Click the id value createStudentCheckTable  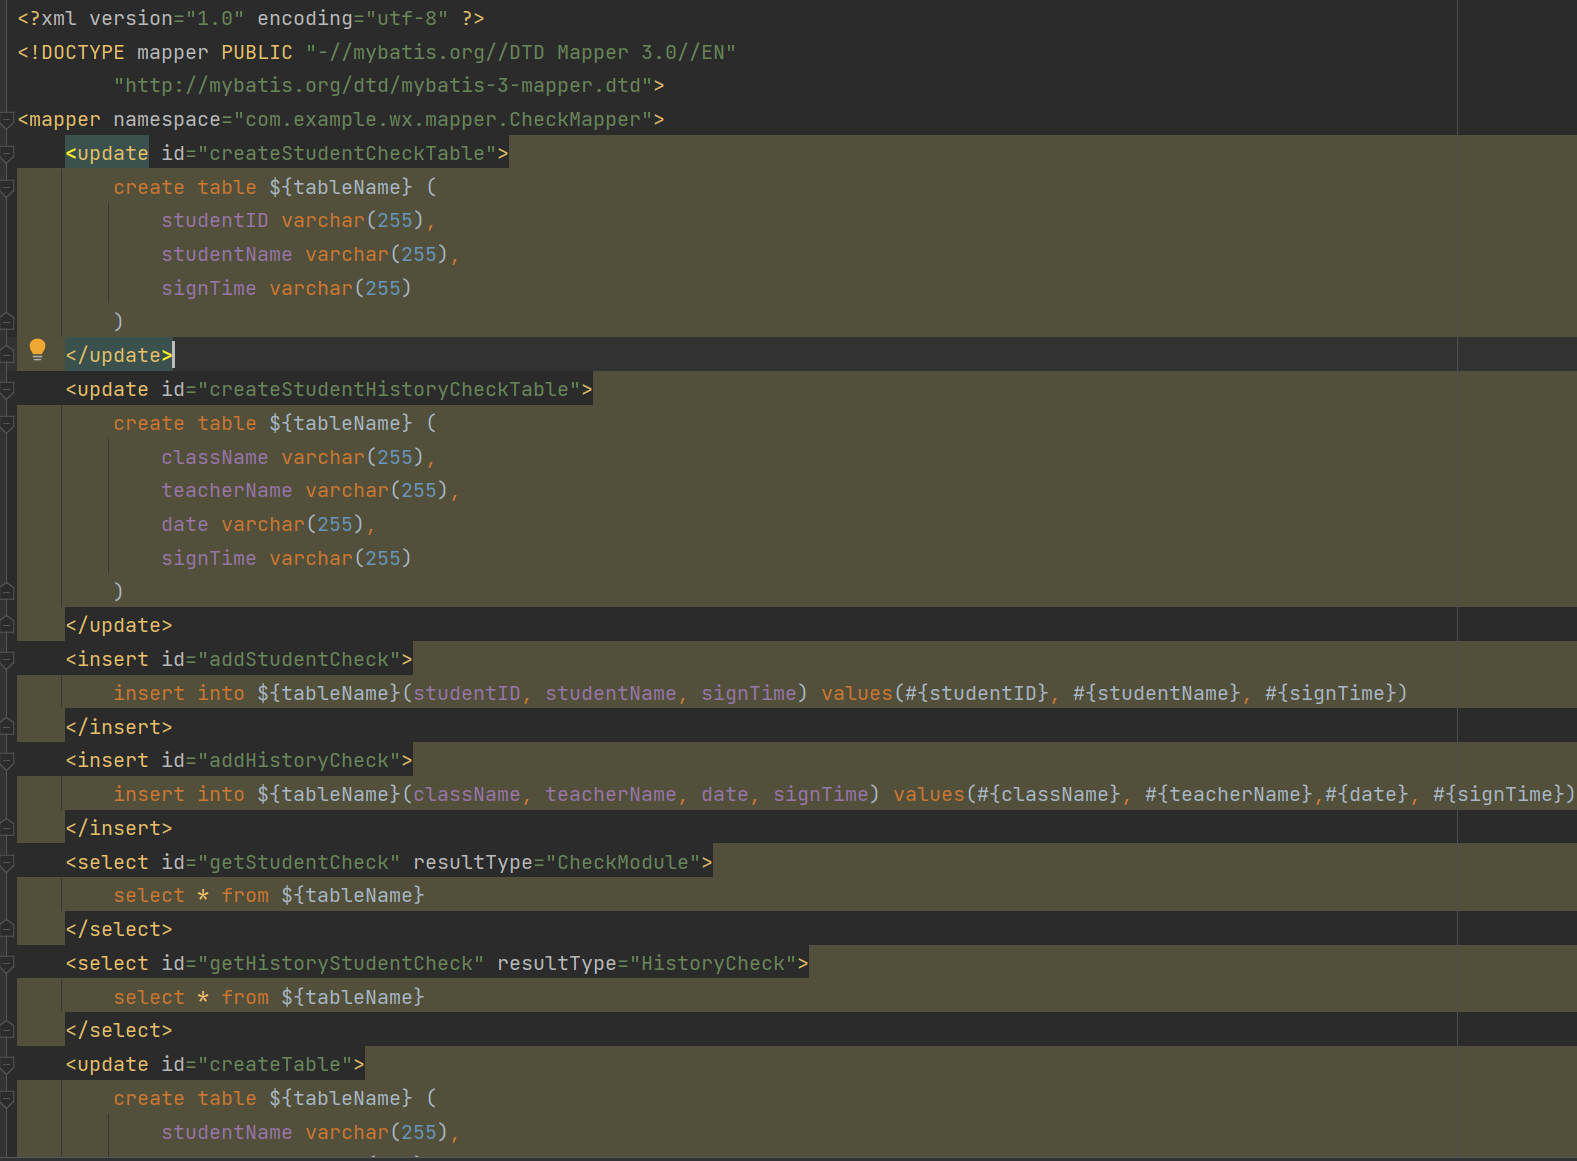point(347,154)
